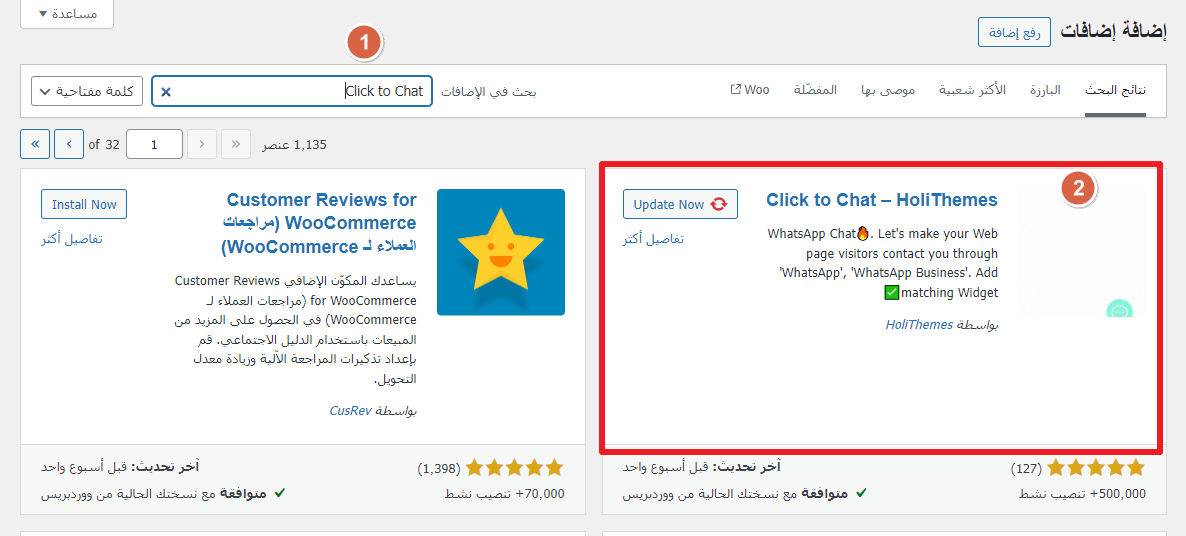Open the البارزة featured tab
Viewport: 1186px width, 536px height.
(1045, 91)
